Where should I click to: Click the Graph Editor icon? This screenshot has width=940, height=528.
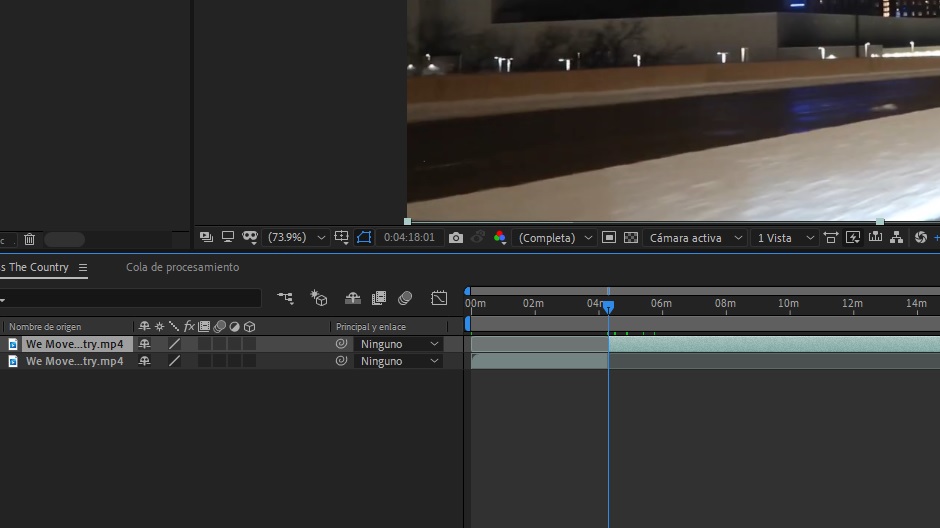click(x=439, y=298)
